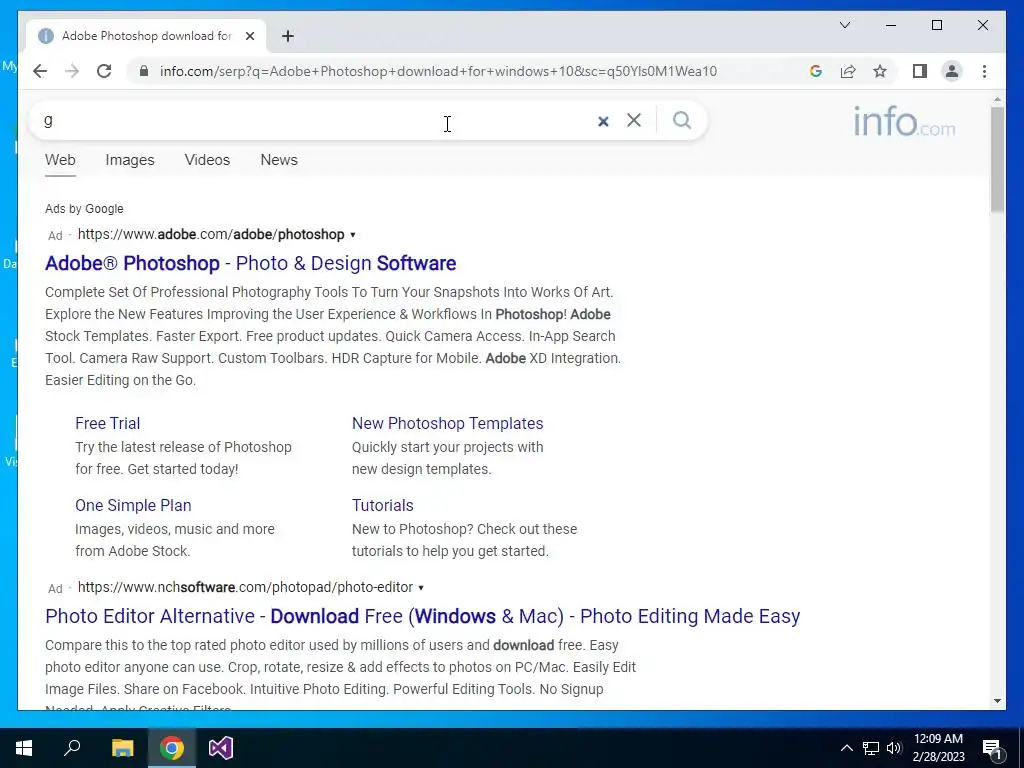1024x768 pixels.
Task: Click the Ads by Google label
Action: pyautogui.click(x=84, y=209)
